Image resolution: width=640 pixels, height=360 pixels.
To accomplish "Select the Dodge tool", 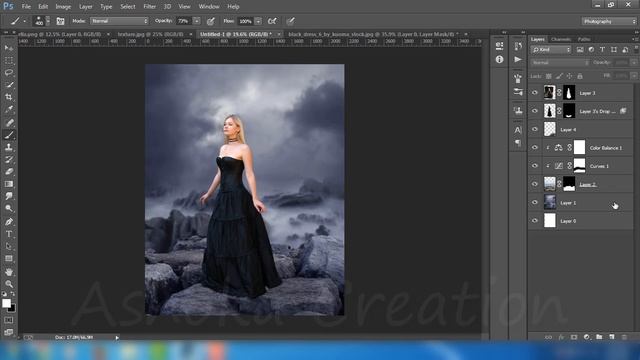I will (9, 208).
